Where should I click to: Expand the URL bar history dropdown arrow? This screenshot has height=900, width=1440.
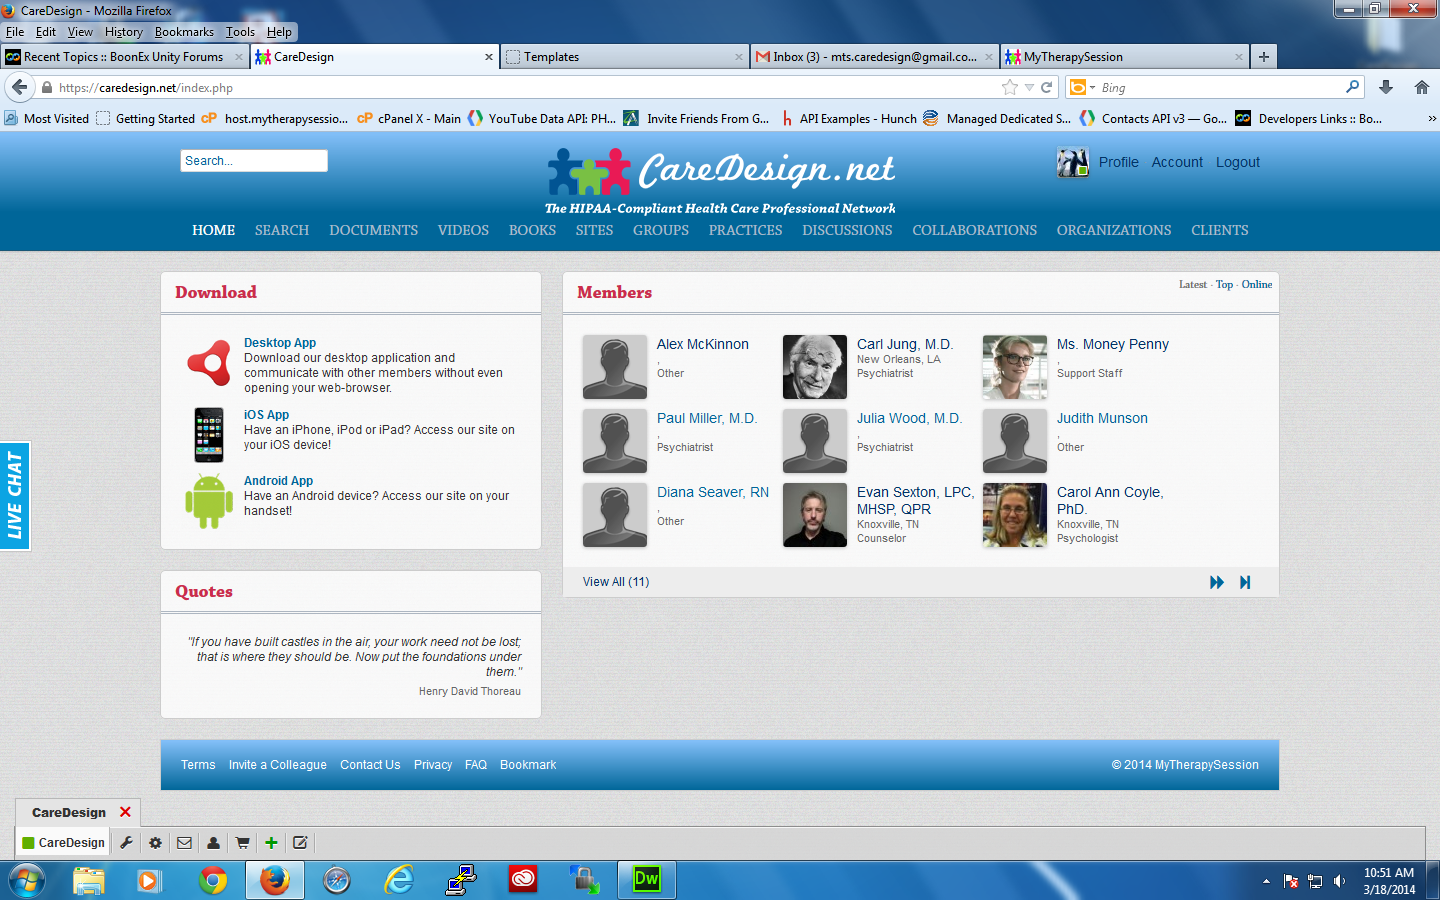[1029, 88]
